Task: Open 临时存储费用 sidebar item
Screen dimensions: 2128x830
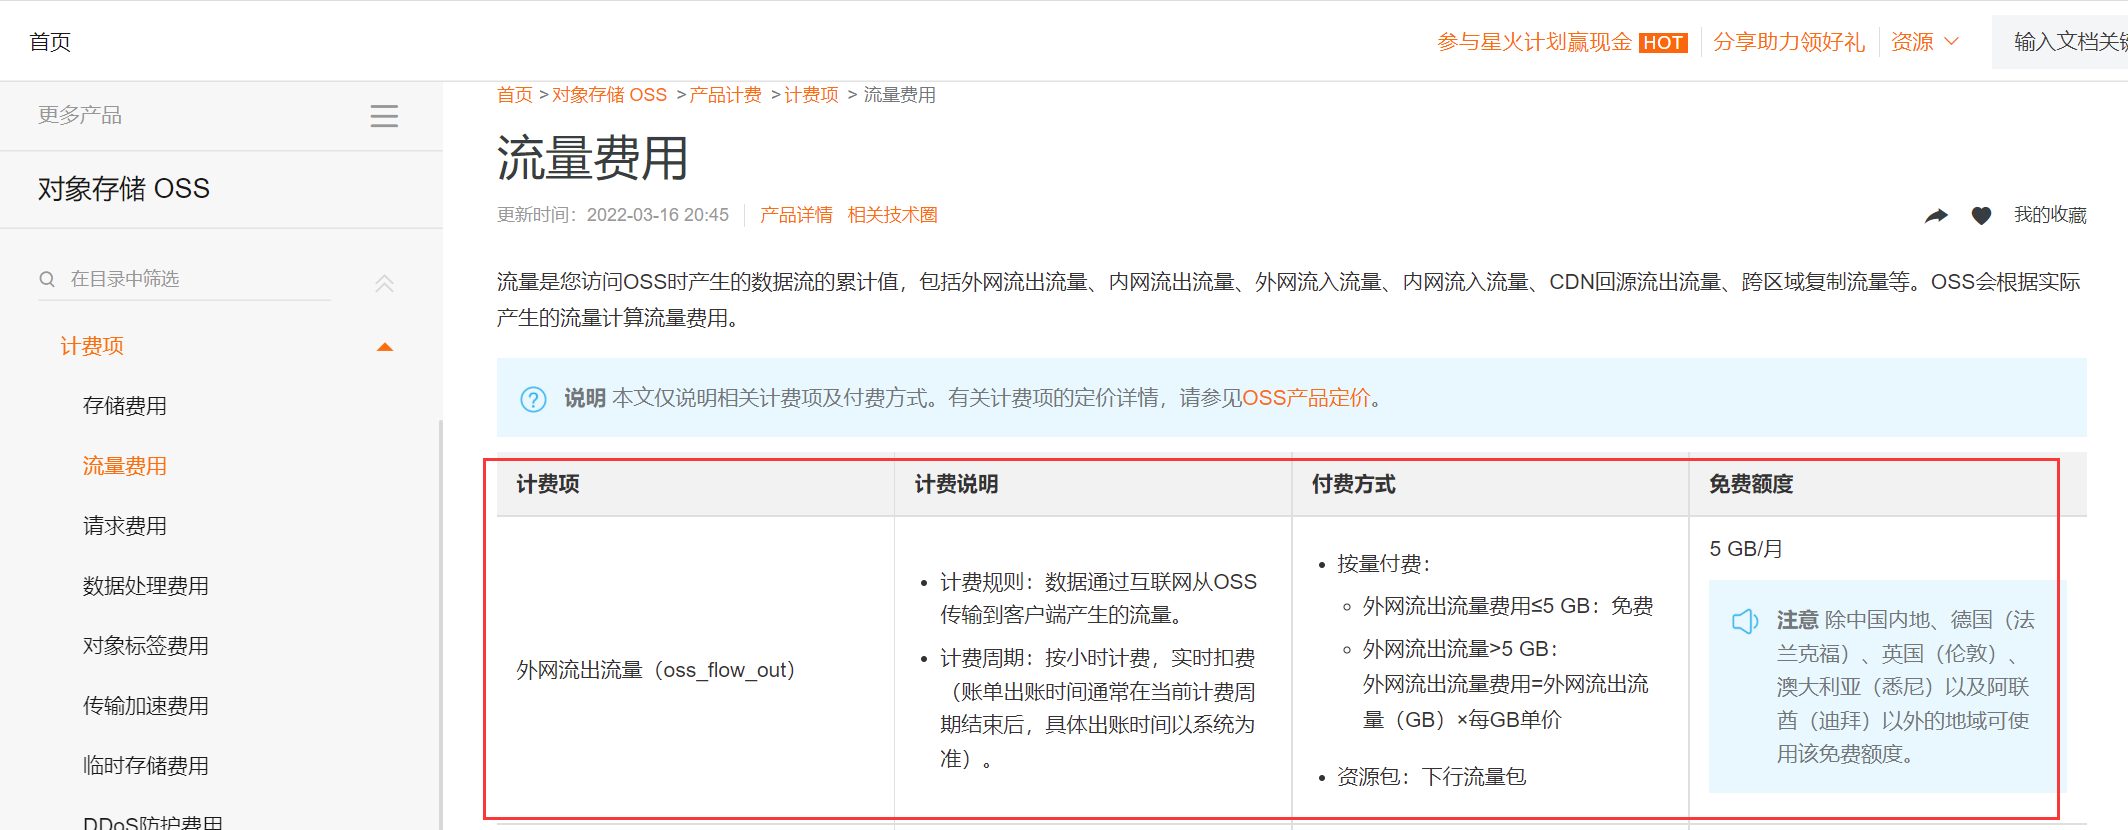Action: pos(146,766)
